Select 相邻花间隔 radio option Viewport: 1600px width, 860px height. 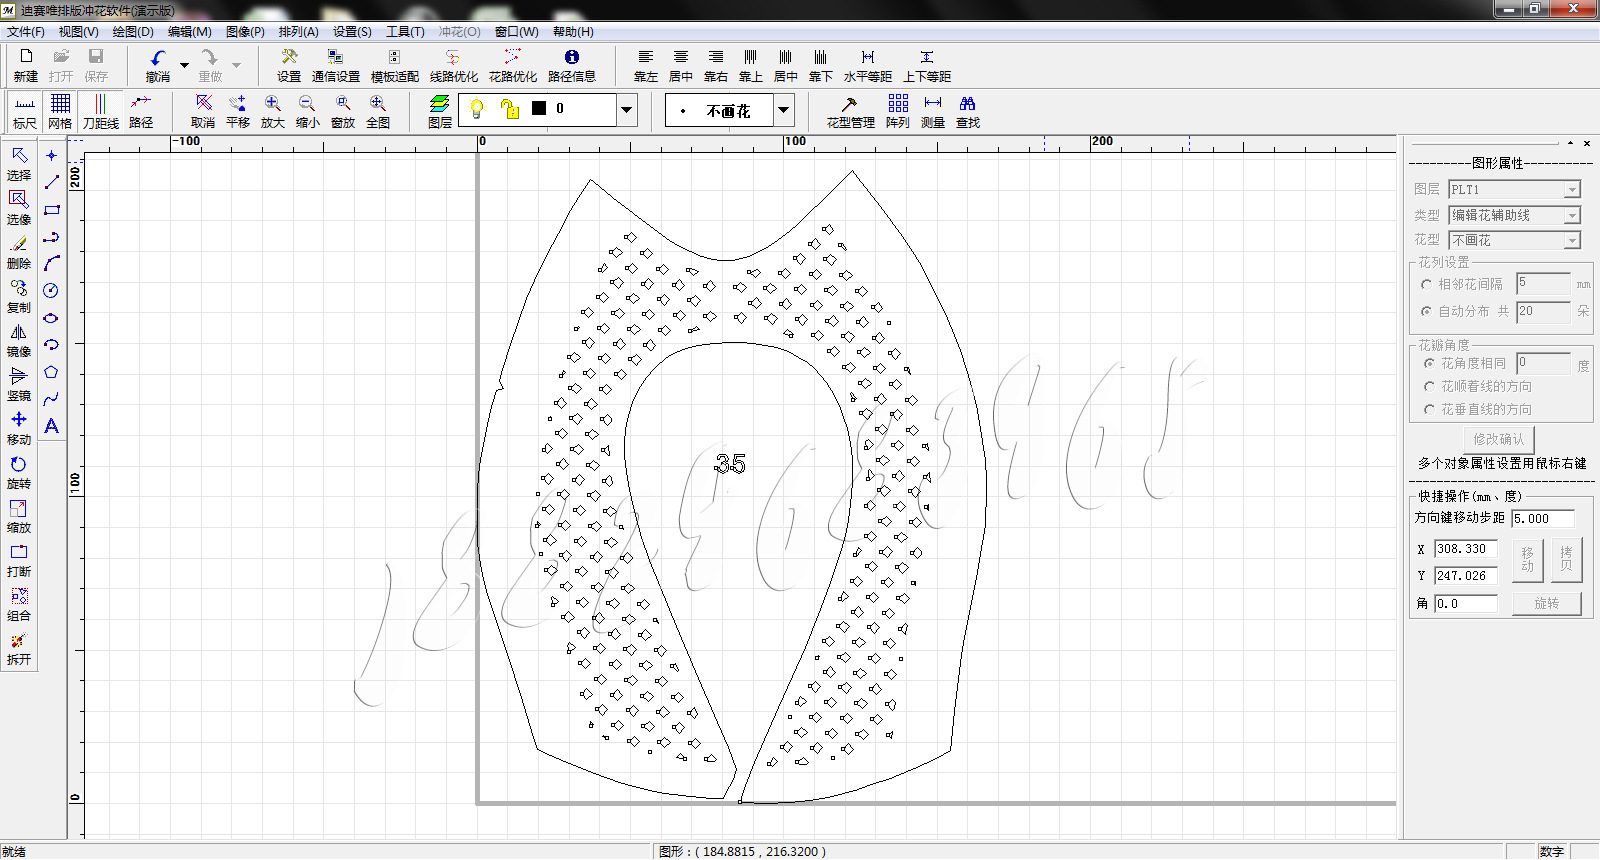click(x=1426, y=285)
